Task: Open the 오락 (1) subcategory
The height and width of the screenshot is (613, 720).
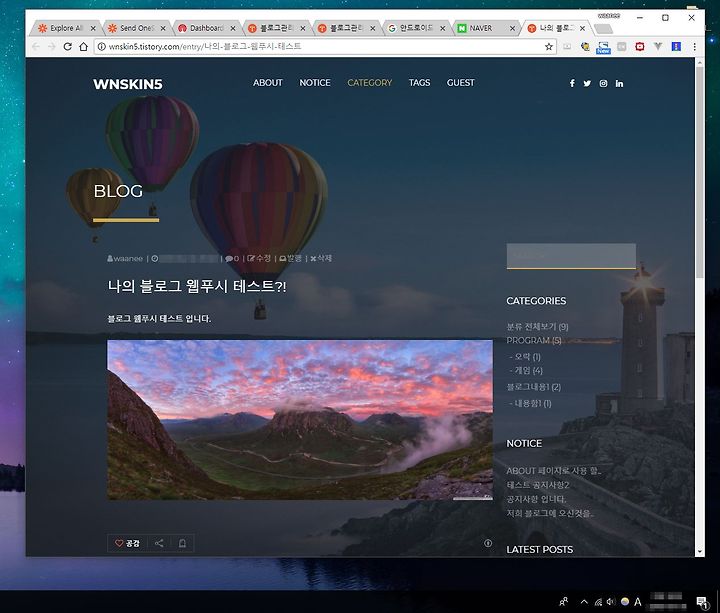Action: [525, 356]
